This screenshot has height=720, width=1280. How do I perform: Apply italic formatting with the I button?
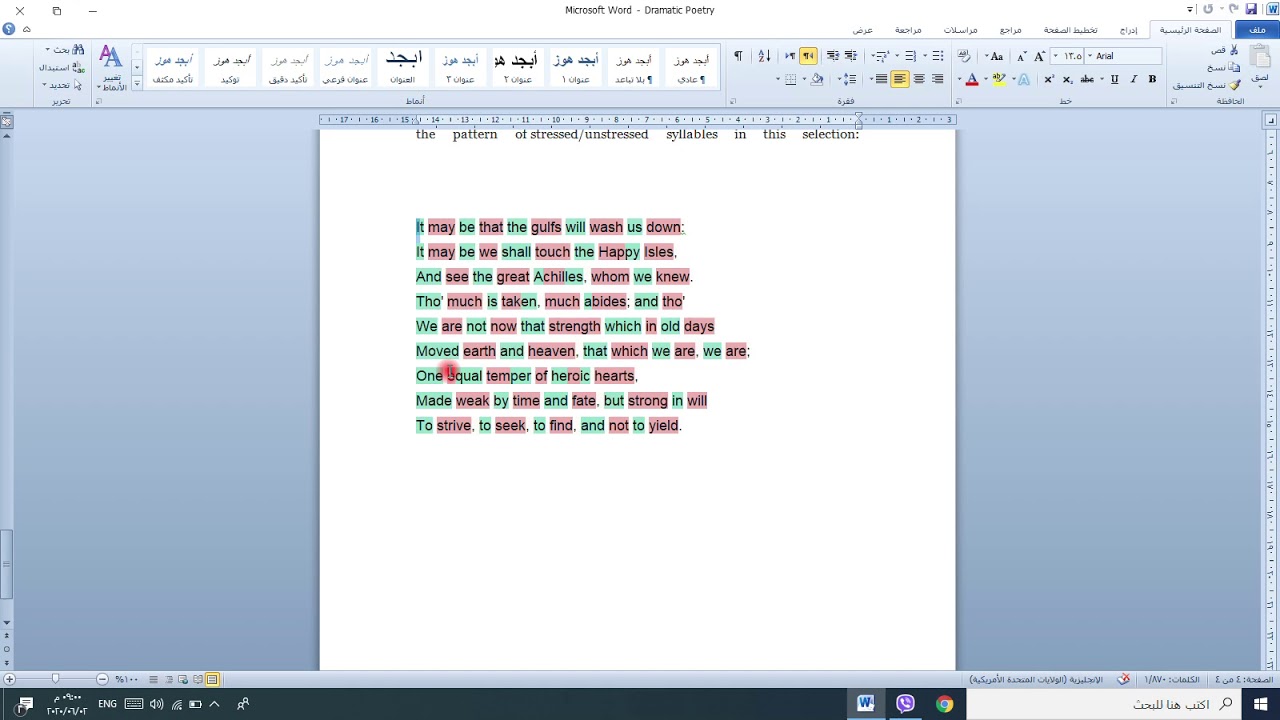tap(1133, 79)
